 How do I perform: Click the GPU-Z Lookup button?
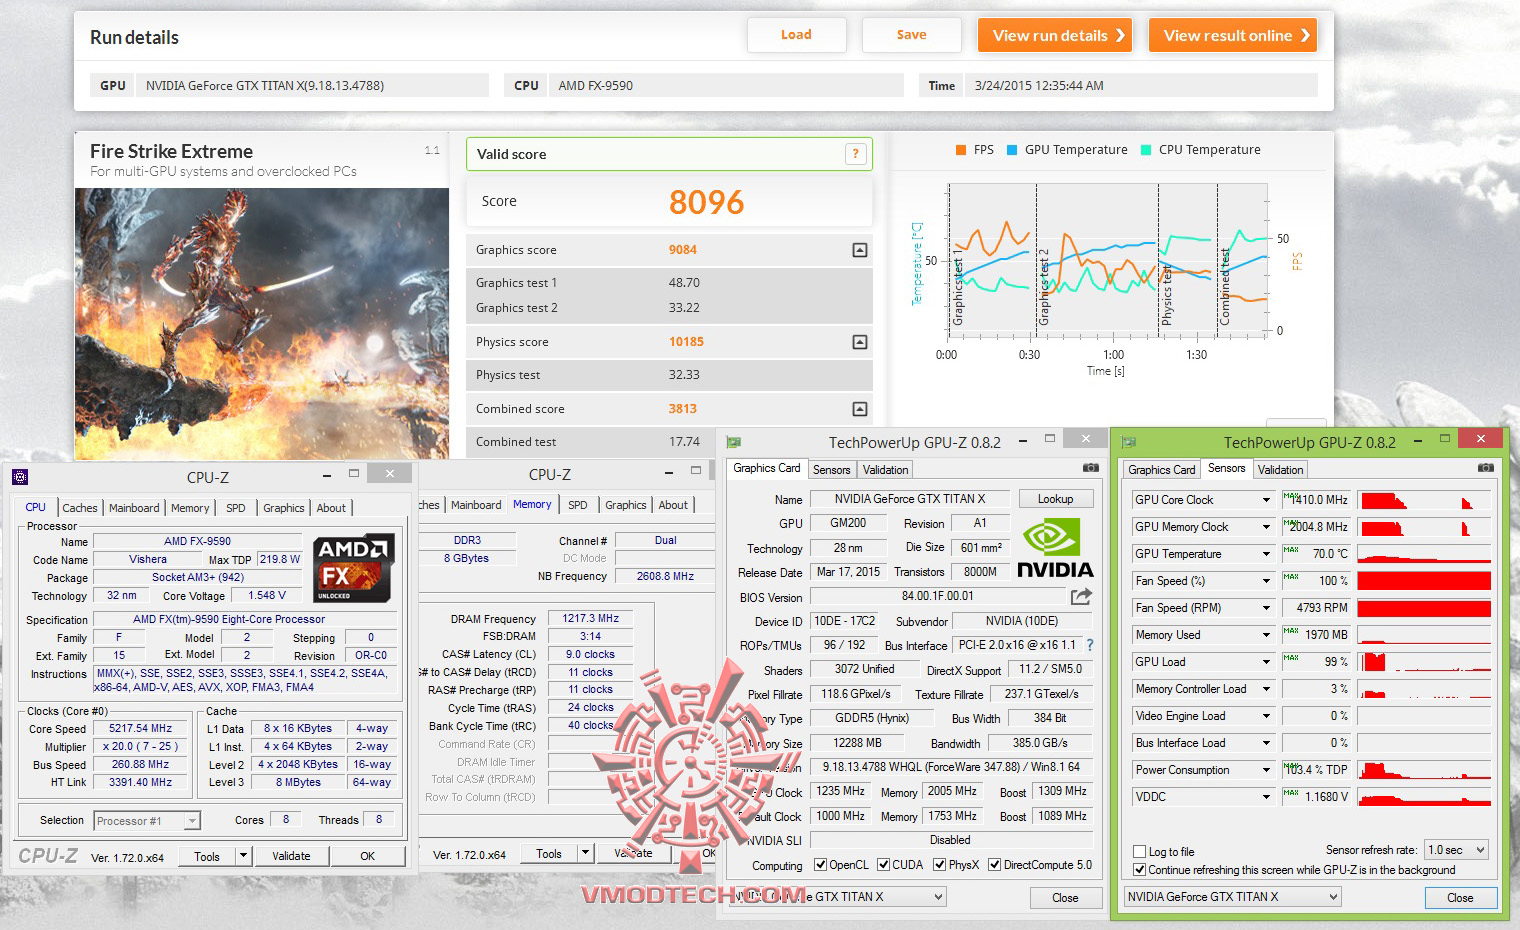(x=1055, y=499)
